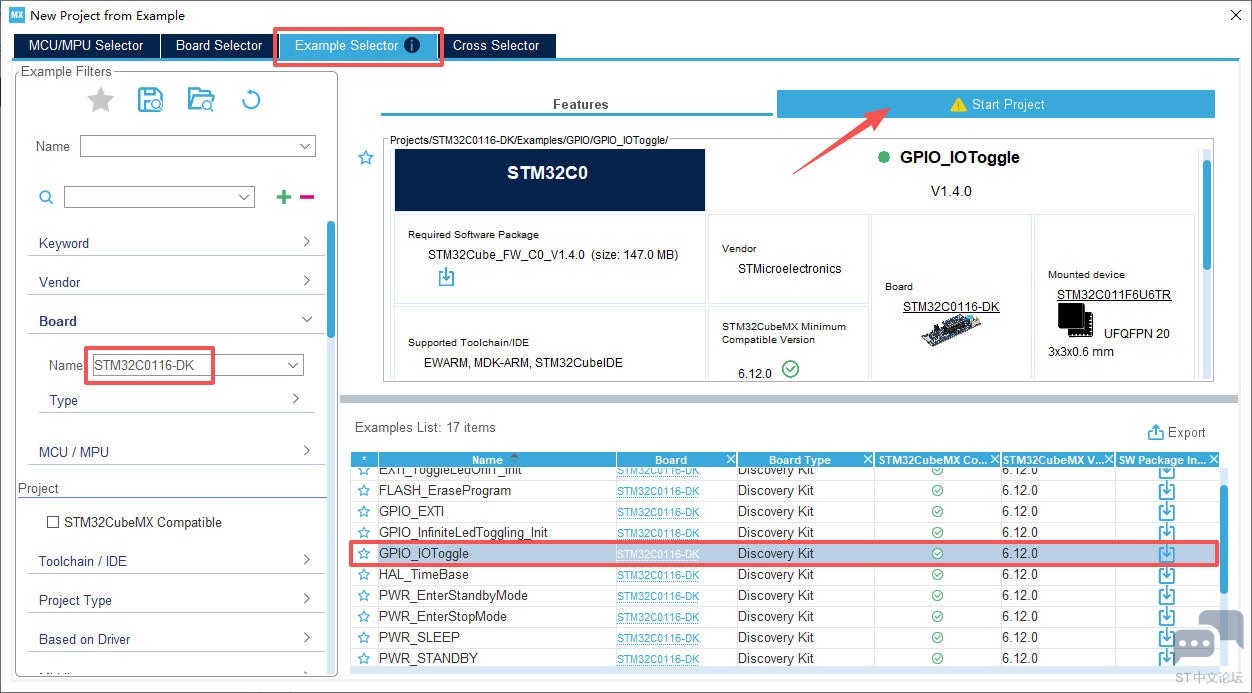This screenshot has width=1252, height=693.
Task: Star the GPIO_EXTI example
Action: (x=364, y=512)
